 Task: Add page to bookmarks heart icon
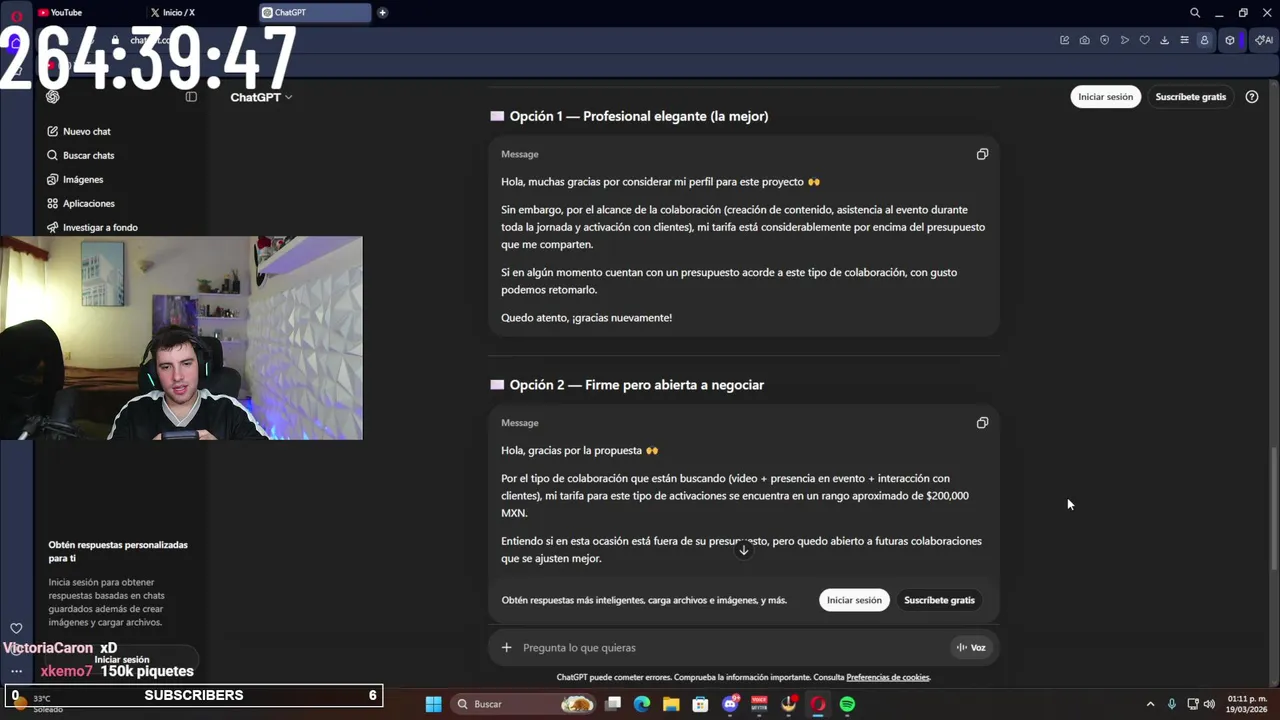click(x=1144, y=40)
